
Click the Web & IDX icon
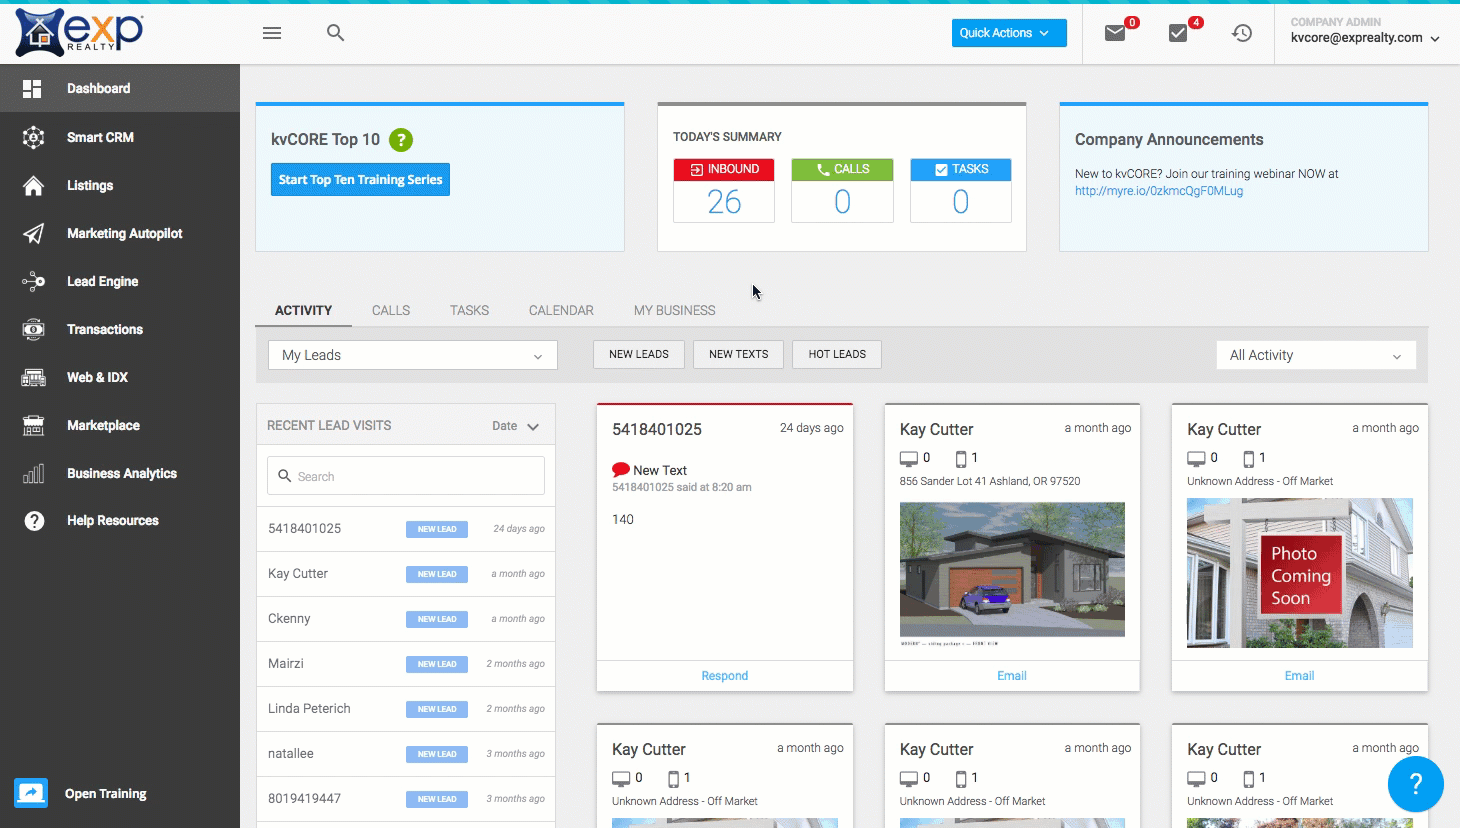(x=33, y=377)
